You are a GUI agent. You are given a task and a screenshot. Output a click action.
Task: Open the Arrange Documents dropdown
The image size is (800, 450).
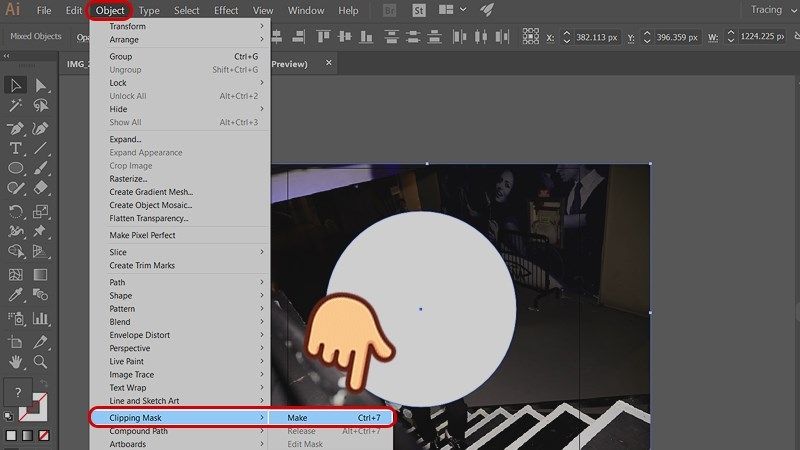453,10
